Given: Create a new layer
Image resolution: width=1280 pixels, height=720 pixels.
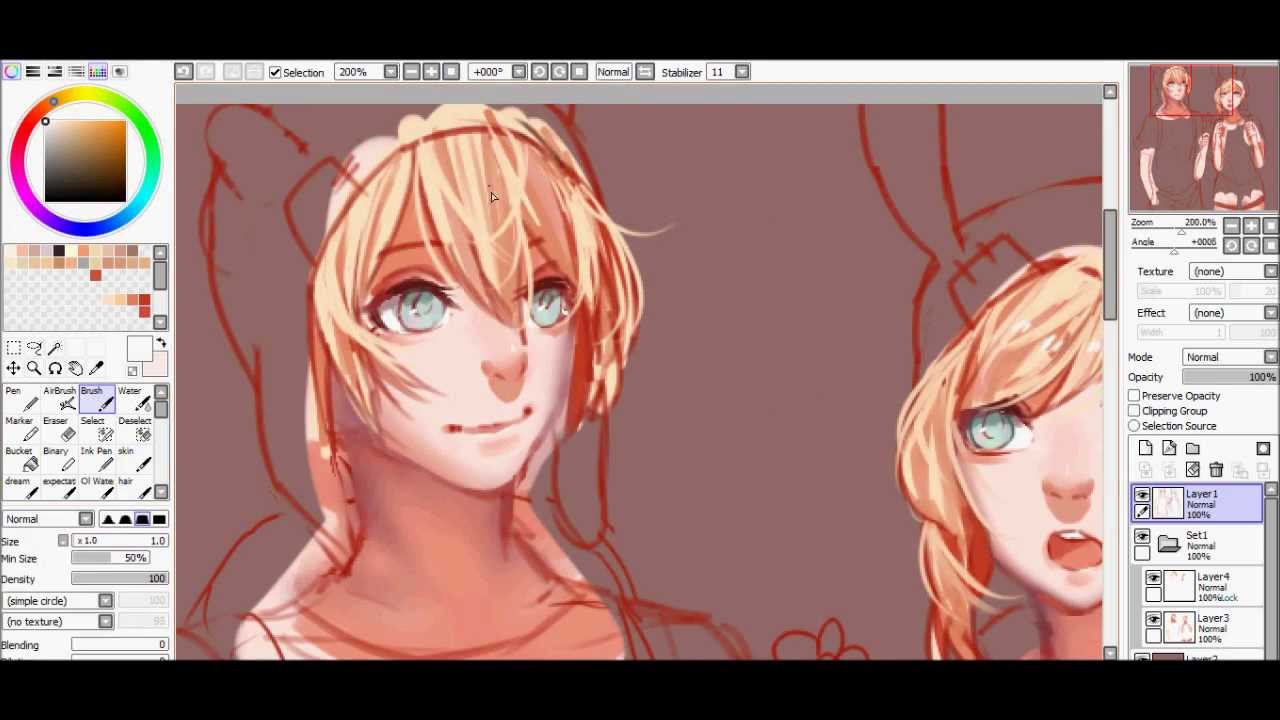Looking at the screenshot, I should [x=1145, y=449].
